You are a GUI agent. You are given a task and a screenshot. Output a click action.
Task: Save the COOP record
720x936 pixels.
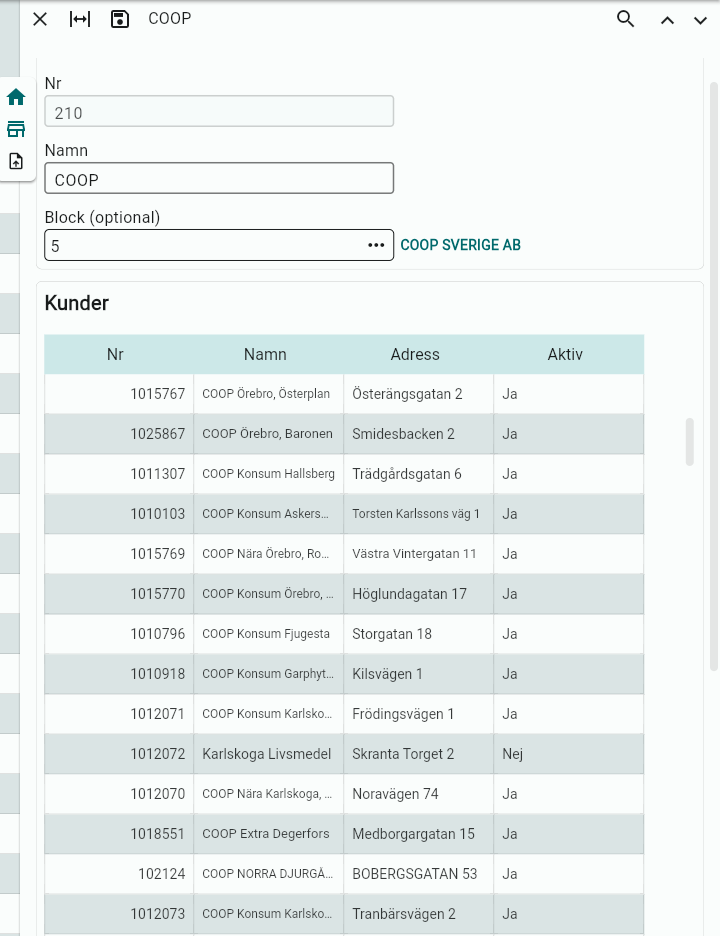120,19
